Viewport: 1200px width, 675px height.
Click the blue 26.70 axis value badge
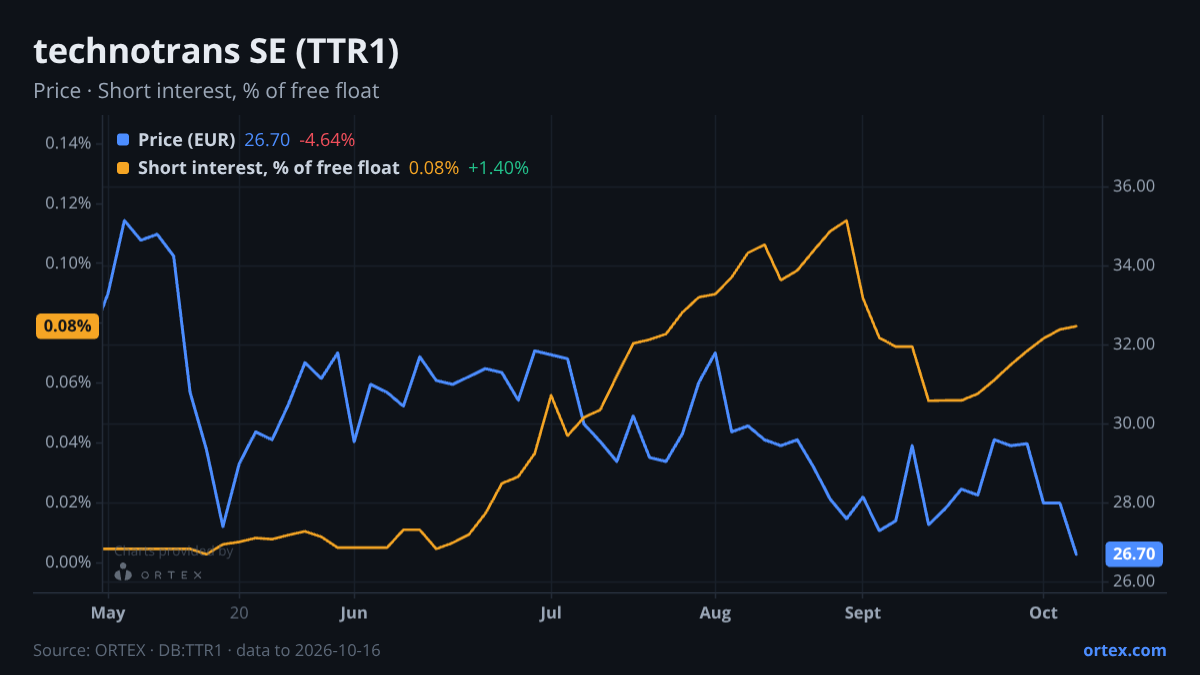(1134, 554)
